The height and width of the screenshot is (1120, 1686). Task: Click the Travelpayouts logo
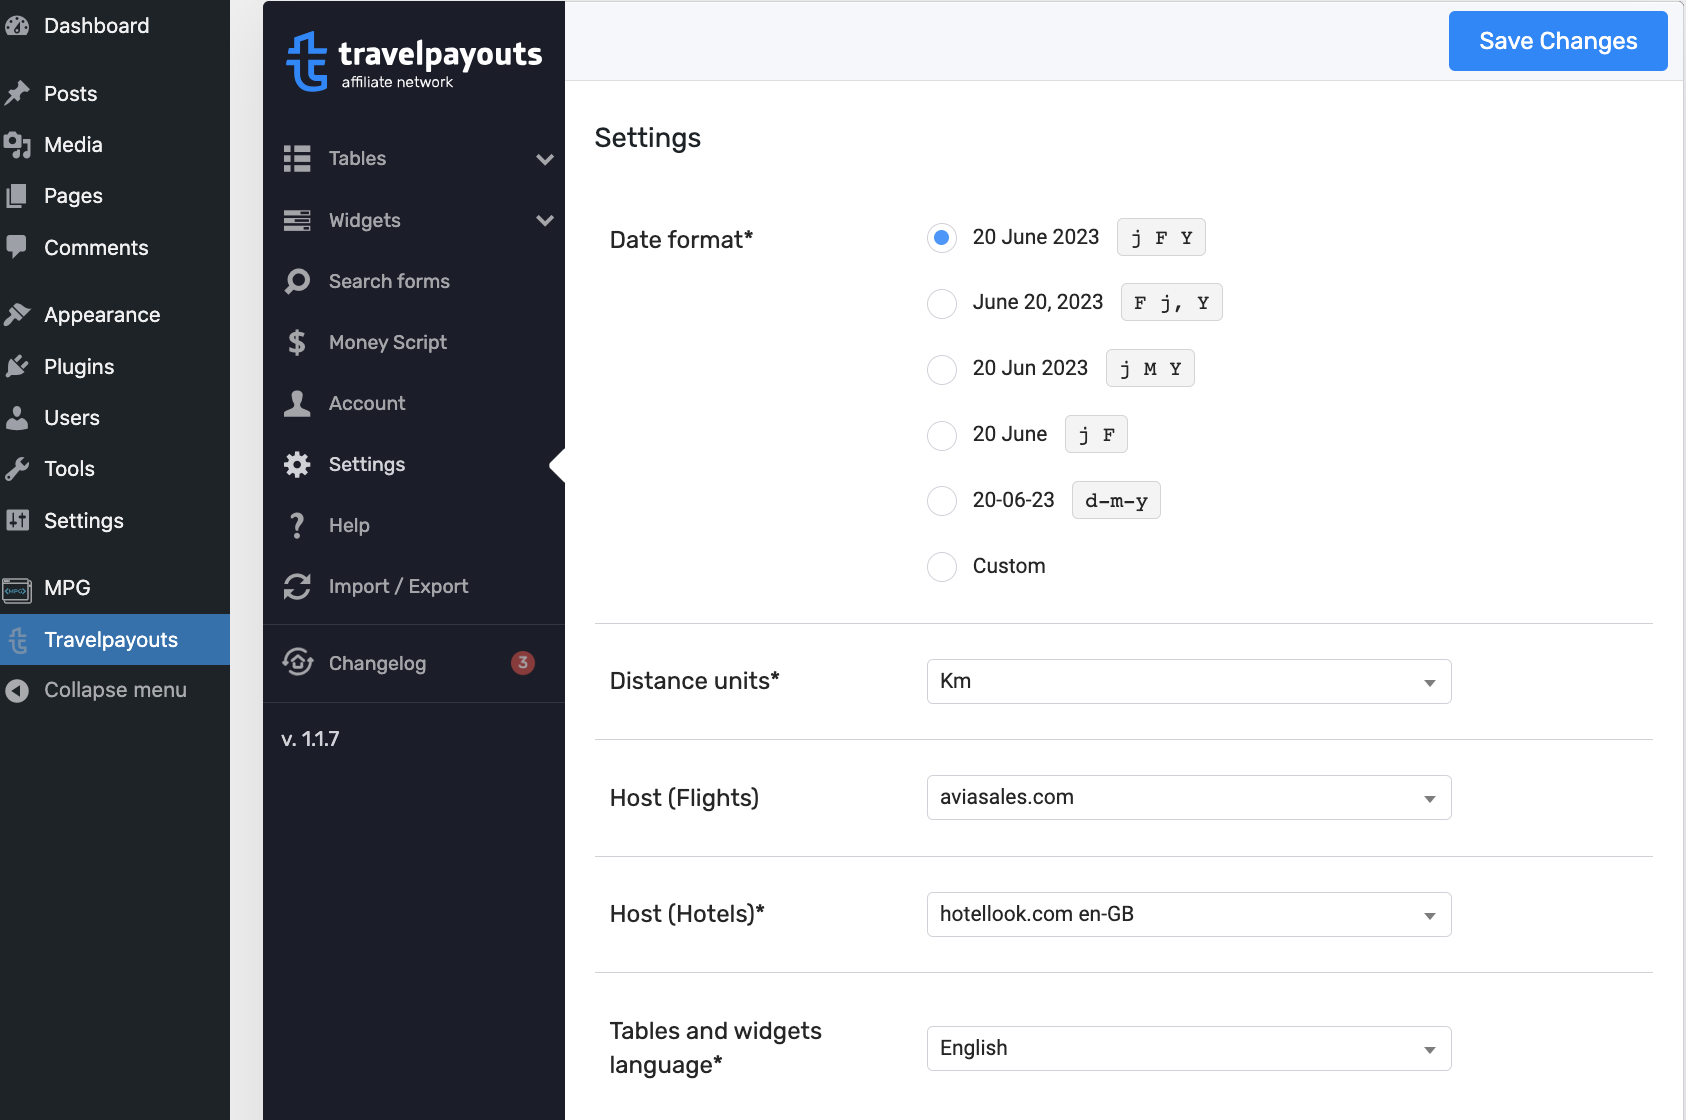click(x=412, y=60)
